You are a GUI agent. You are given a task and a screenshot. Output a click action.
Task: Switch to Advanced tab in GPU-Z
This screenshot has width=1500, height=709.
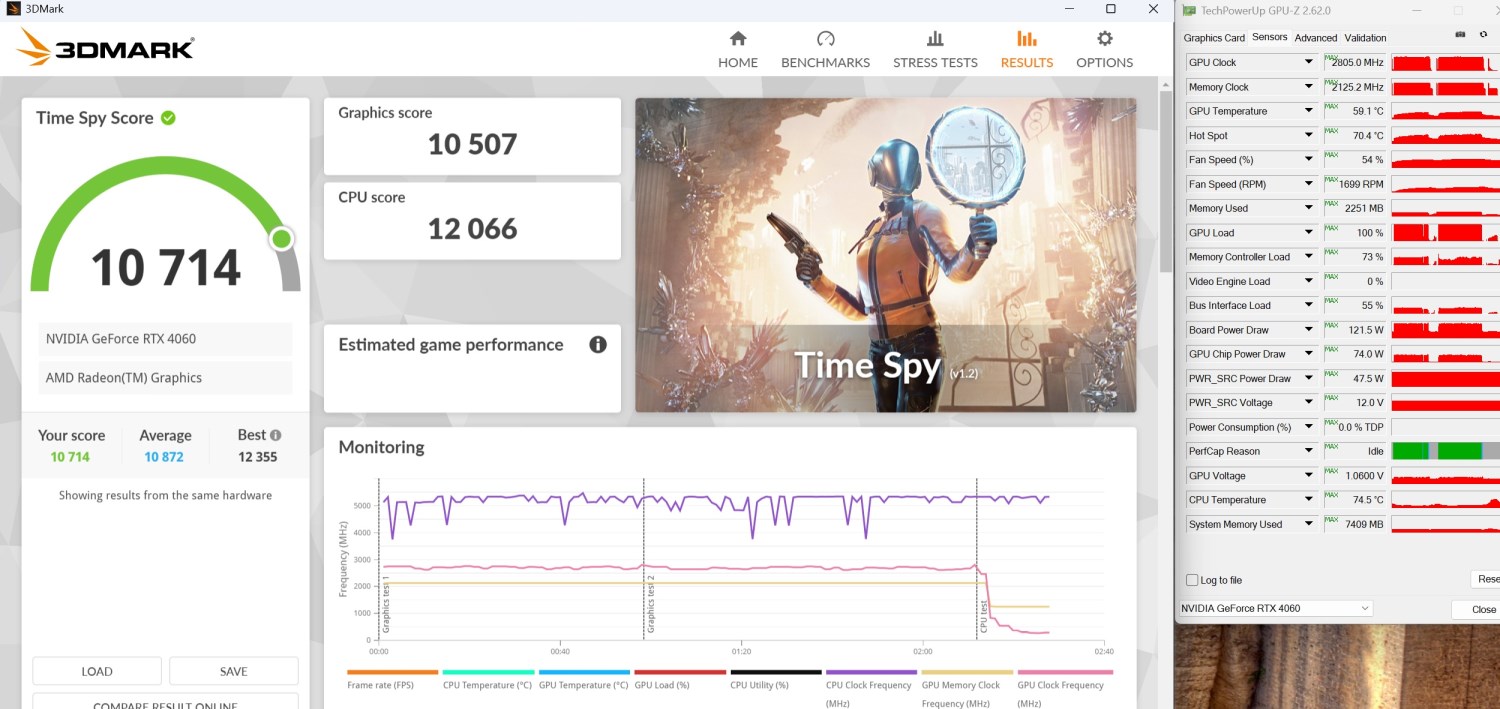1316,38
